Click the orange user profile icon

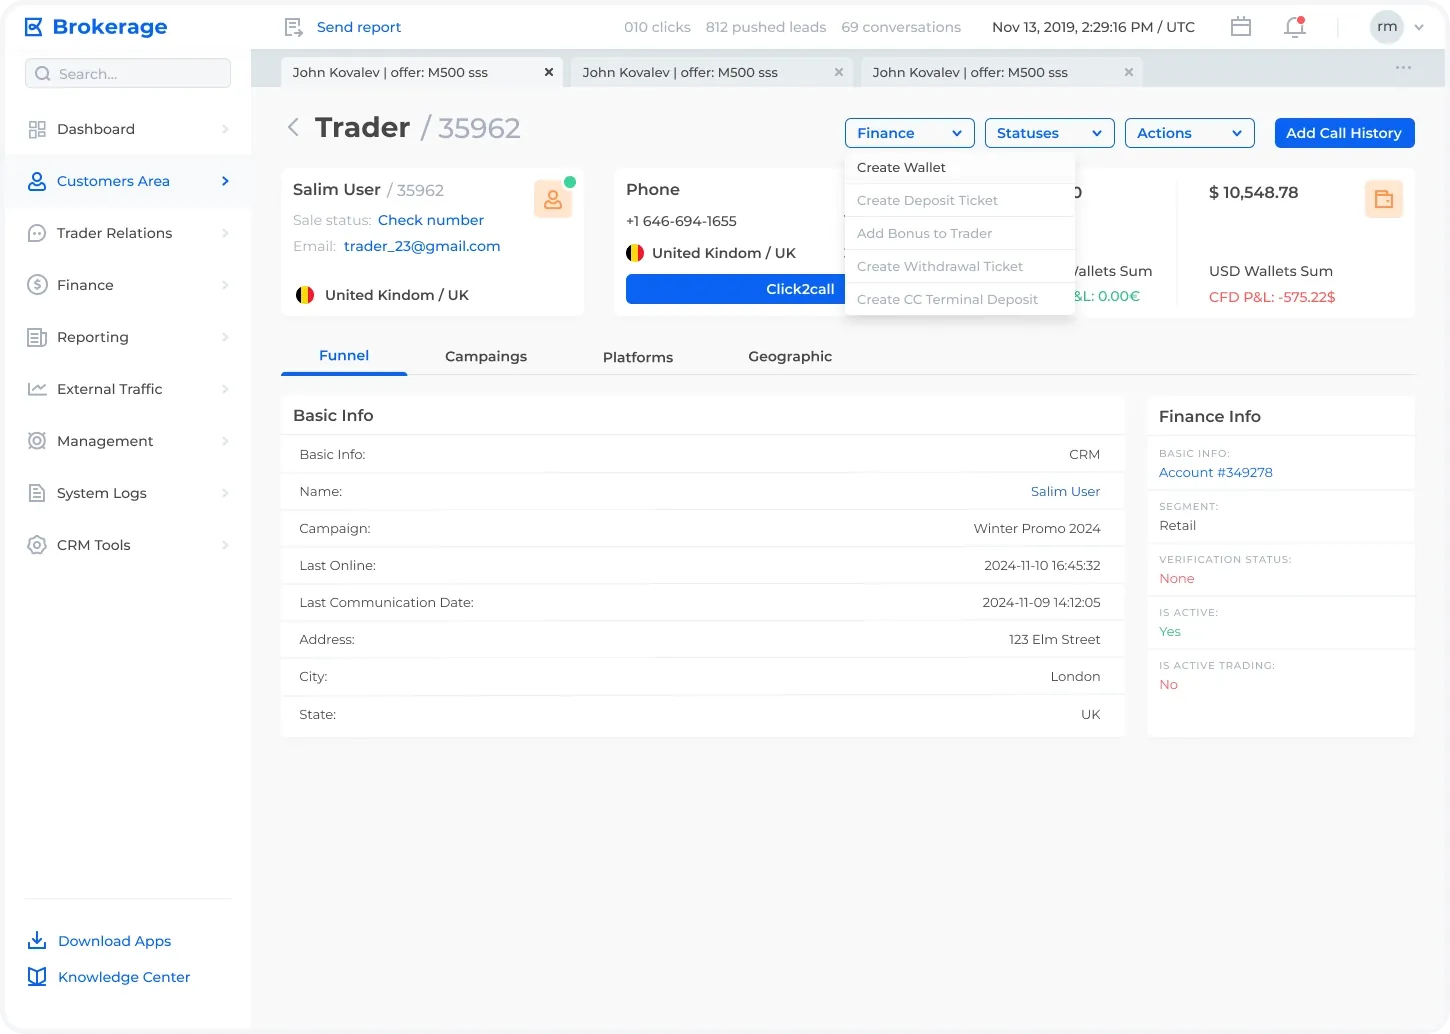[552, 199]
